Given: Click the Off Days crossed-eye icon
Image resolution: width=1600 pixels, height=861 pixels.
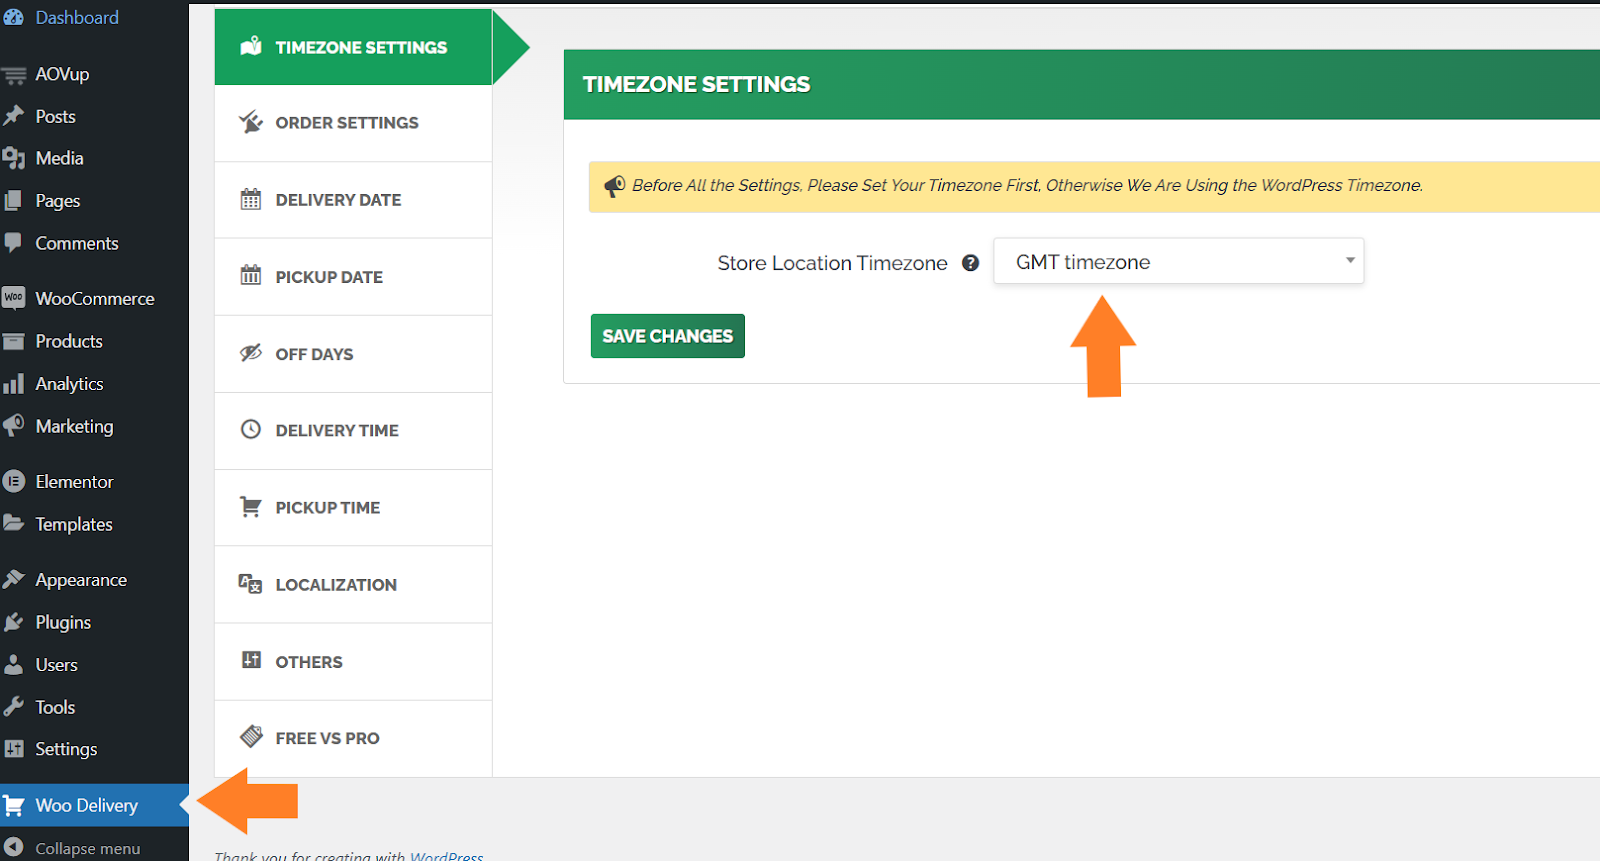Looking at the screenshot, I should [x=251, y=353].
